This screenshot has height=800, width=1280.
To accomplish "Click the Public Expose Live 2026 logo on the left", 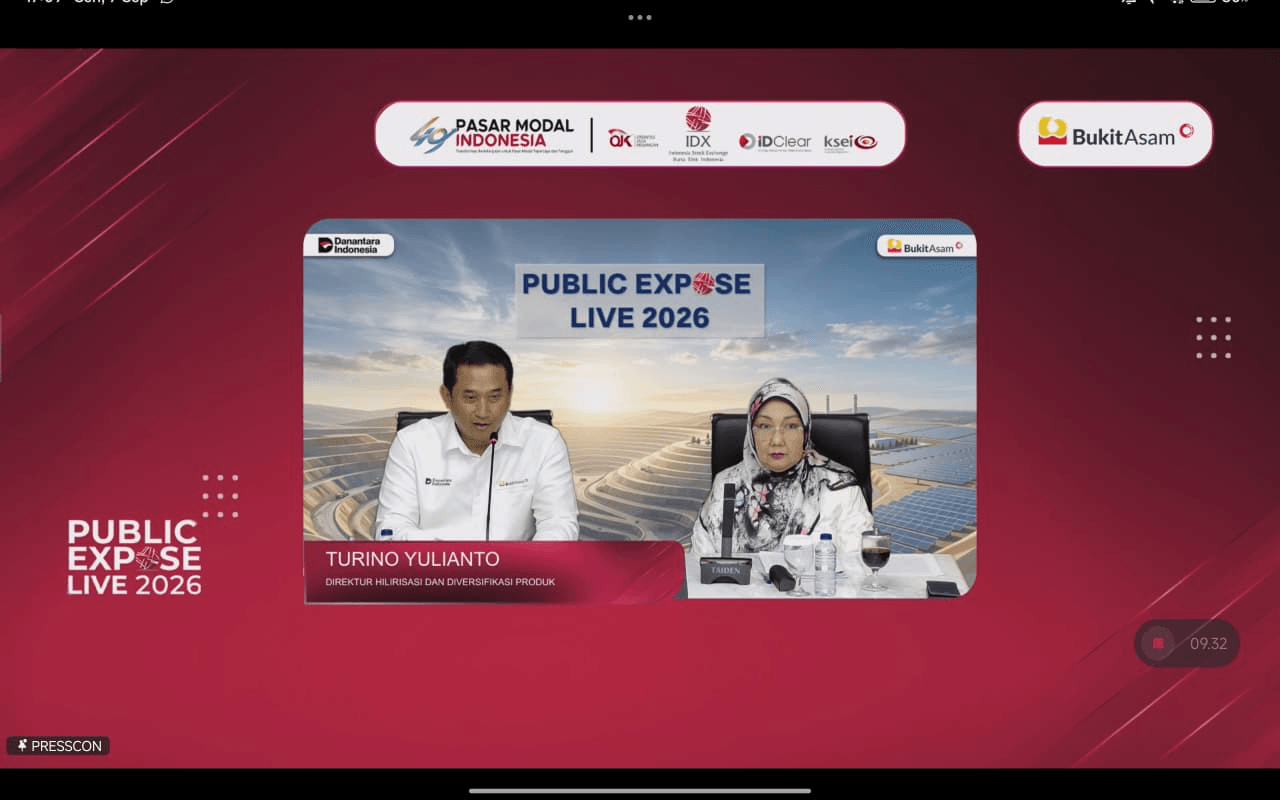I will (x=134, y=557).
